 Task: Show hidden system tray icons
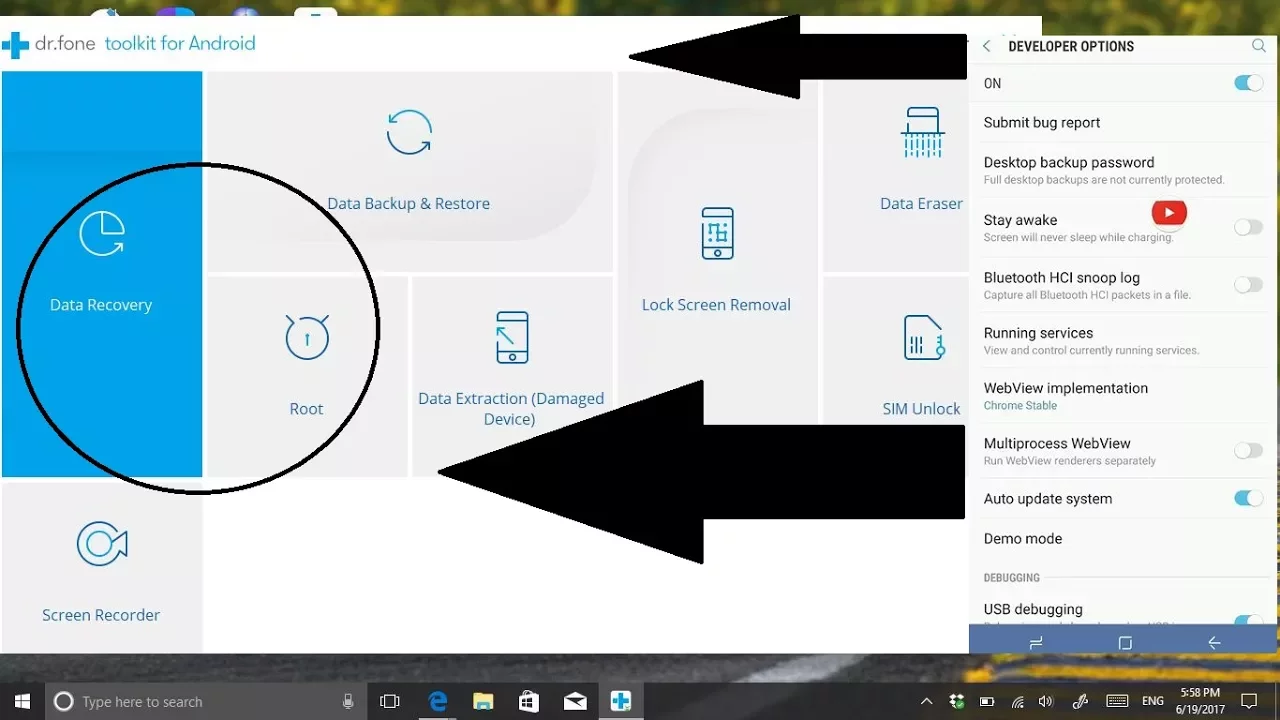[x=927, y=701]
